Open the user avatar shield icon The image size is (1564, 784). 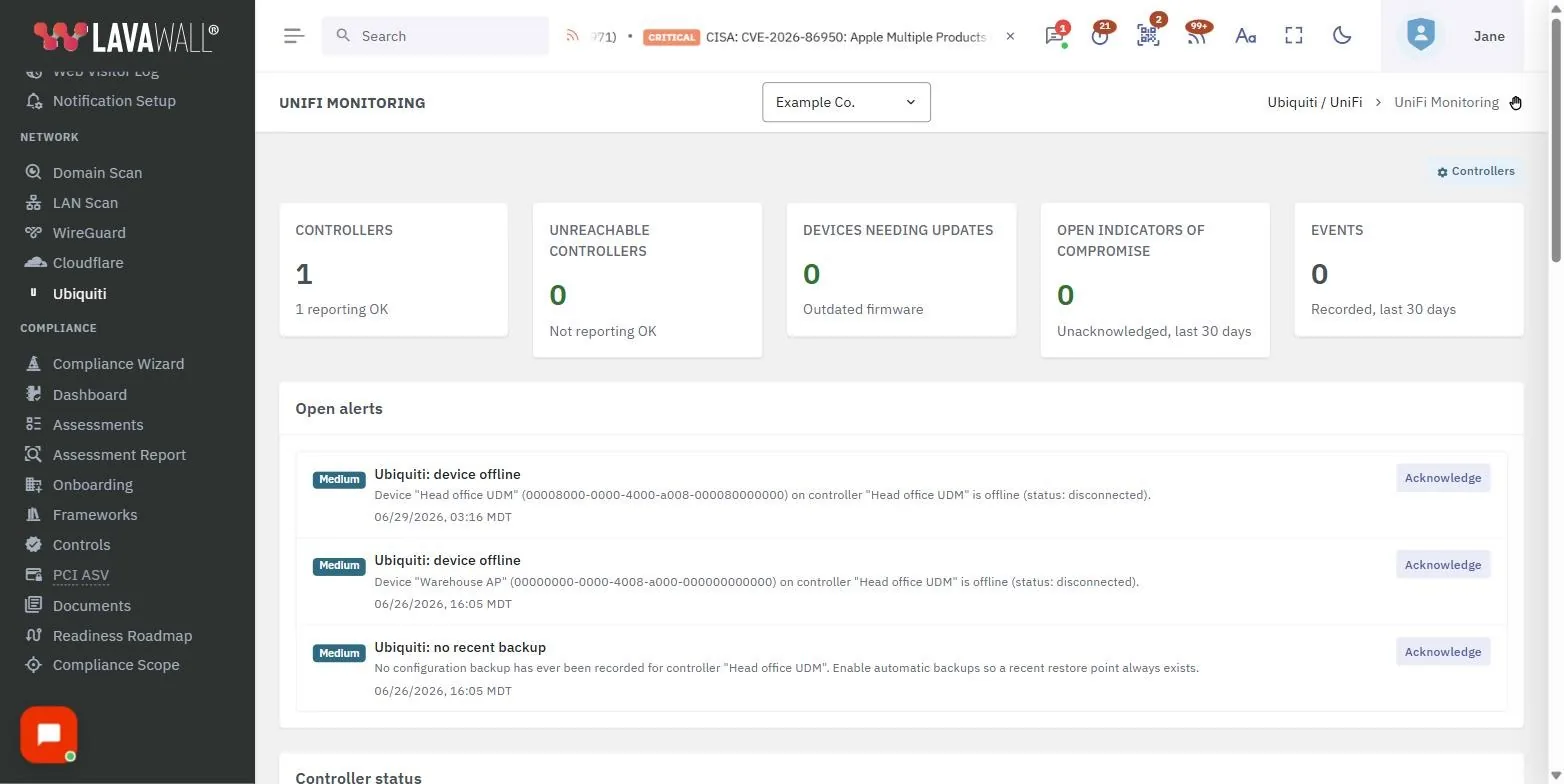pyautogui.click(x=1420, y=36)
